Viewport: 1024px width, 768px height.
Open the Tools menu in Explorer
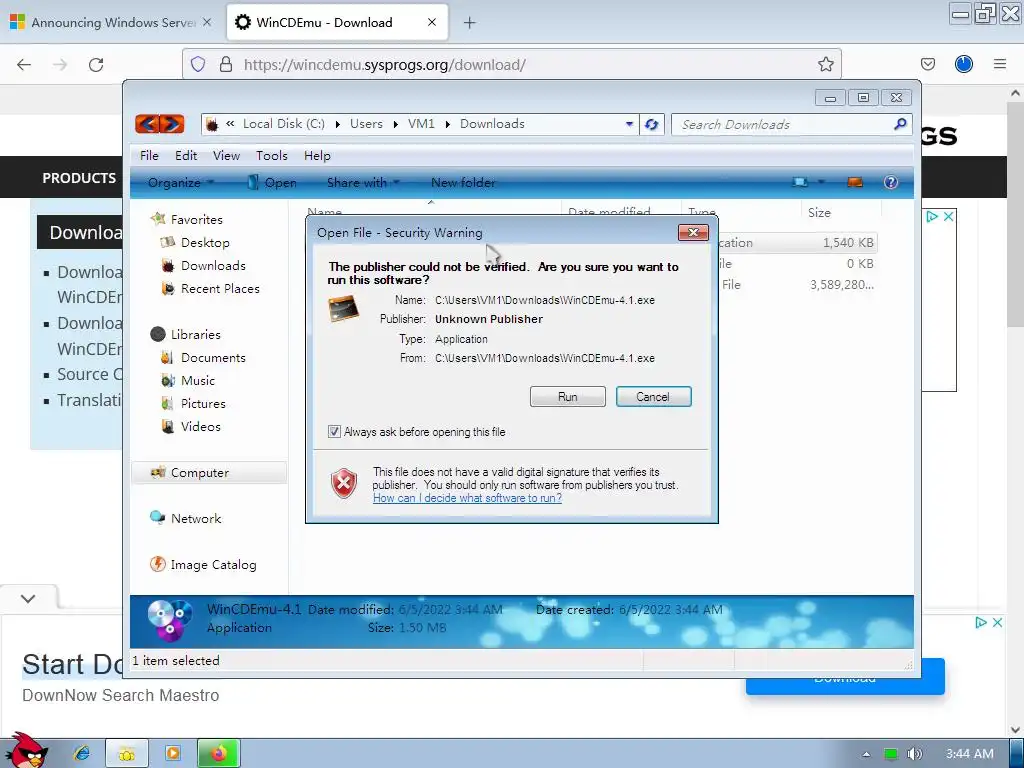[272, 155]
